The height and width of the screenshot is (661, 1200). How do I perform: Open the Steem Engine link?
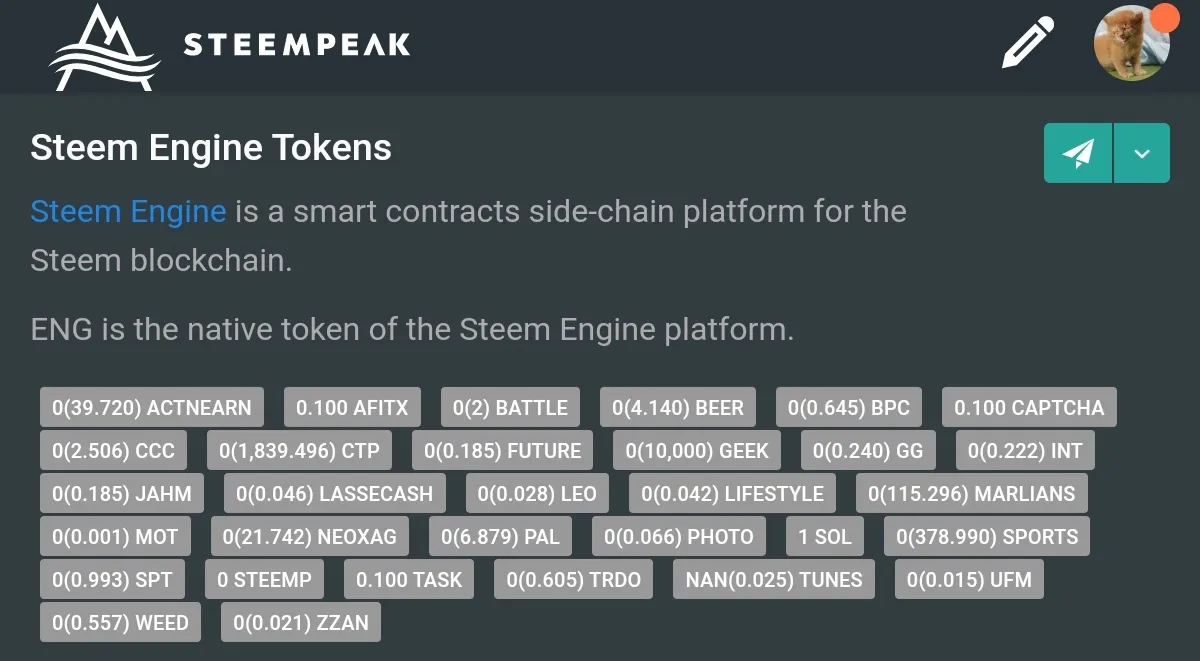pos(128,212)
